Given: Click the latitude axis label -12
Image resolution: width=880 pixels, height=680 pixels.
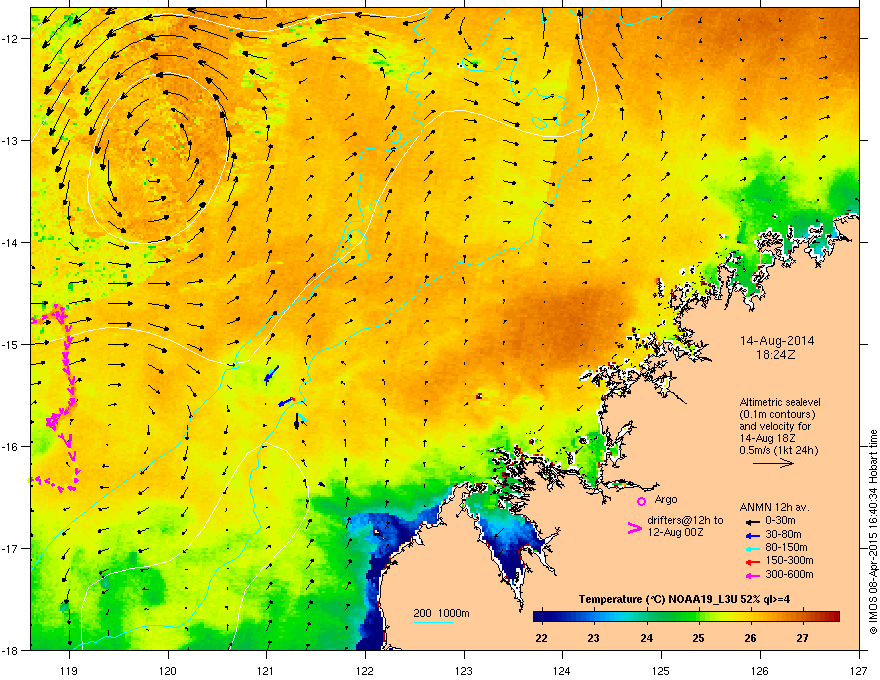Looking at the screenshot, I should pos(11,39).
